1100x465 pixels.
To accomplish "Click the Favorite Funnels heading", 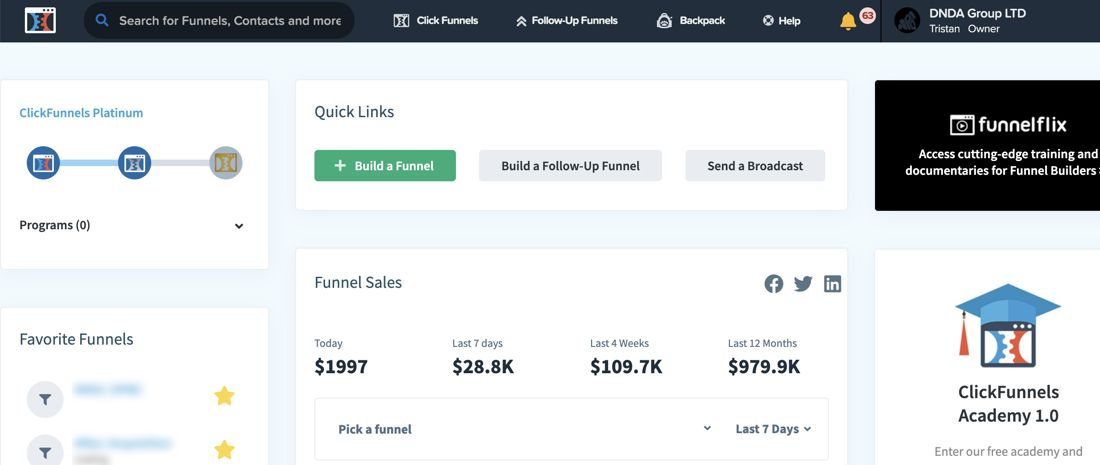I will click(76, 339).
